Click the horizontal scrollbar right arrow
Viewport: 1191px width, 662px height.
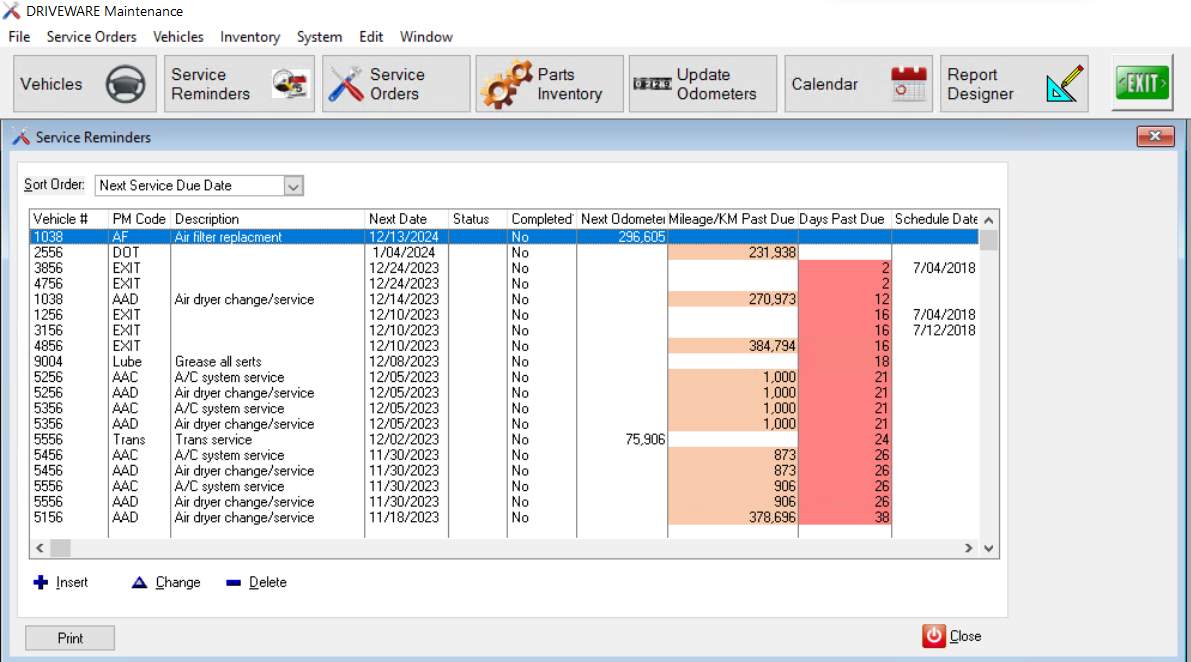968,548
